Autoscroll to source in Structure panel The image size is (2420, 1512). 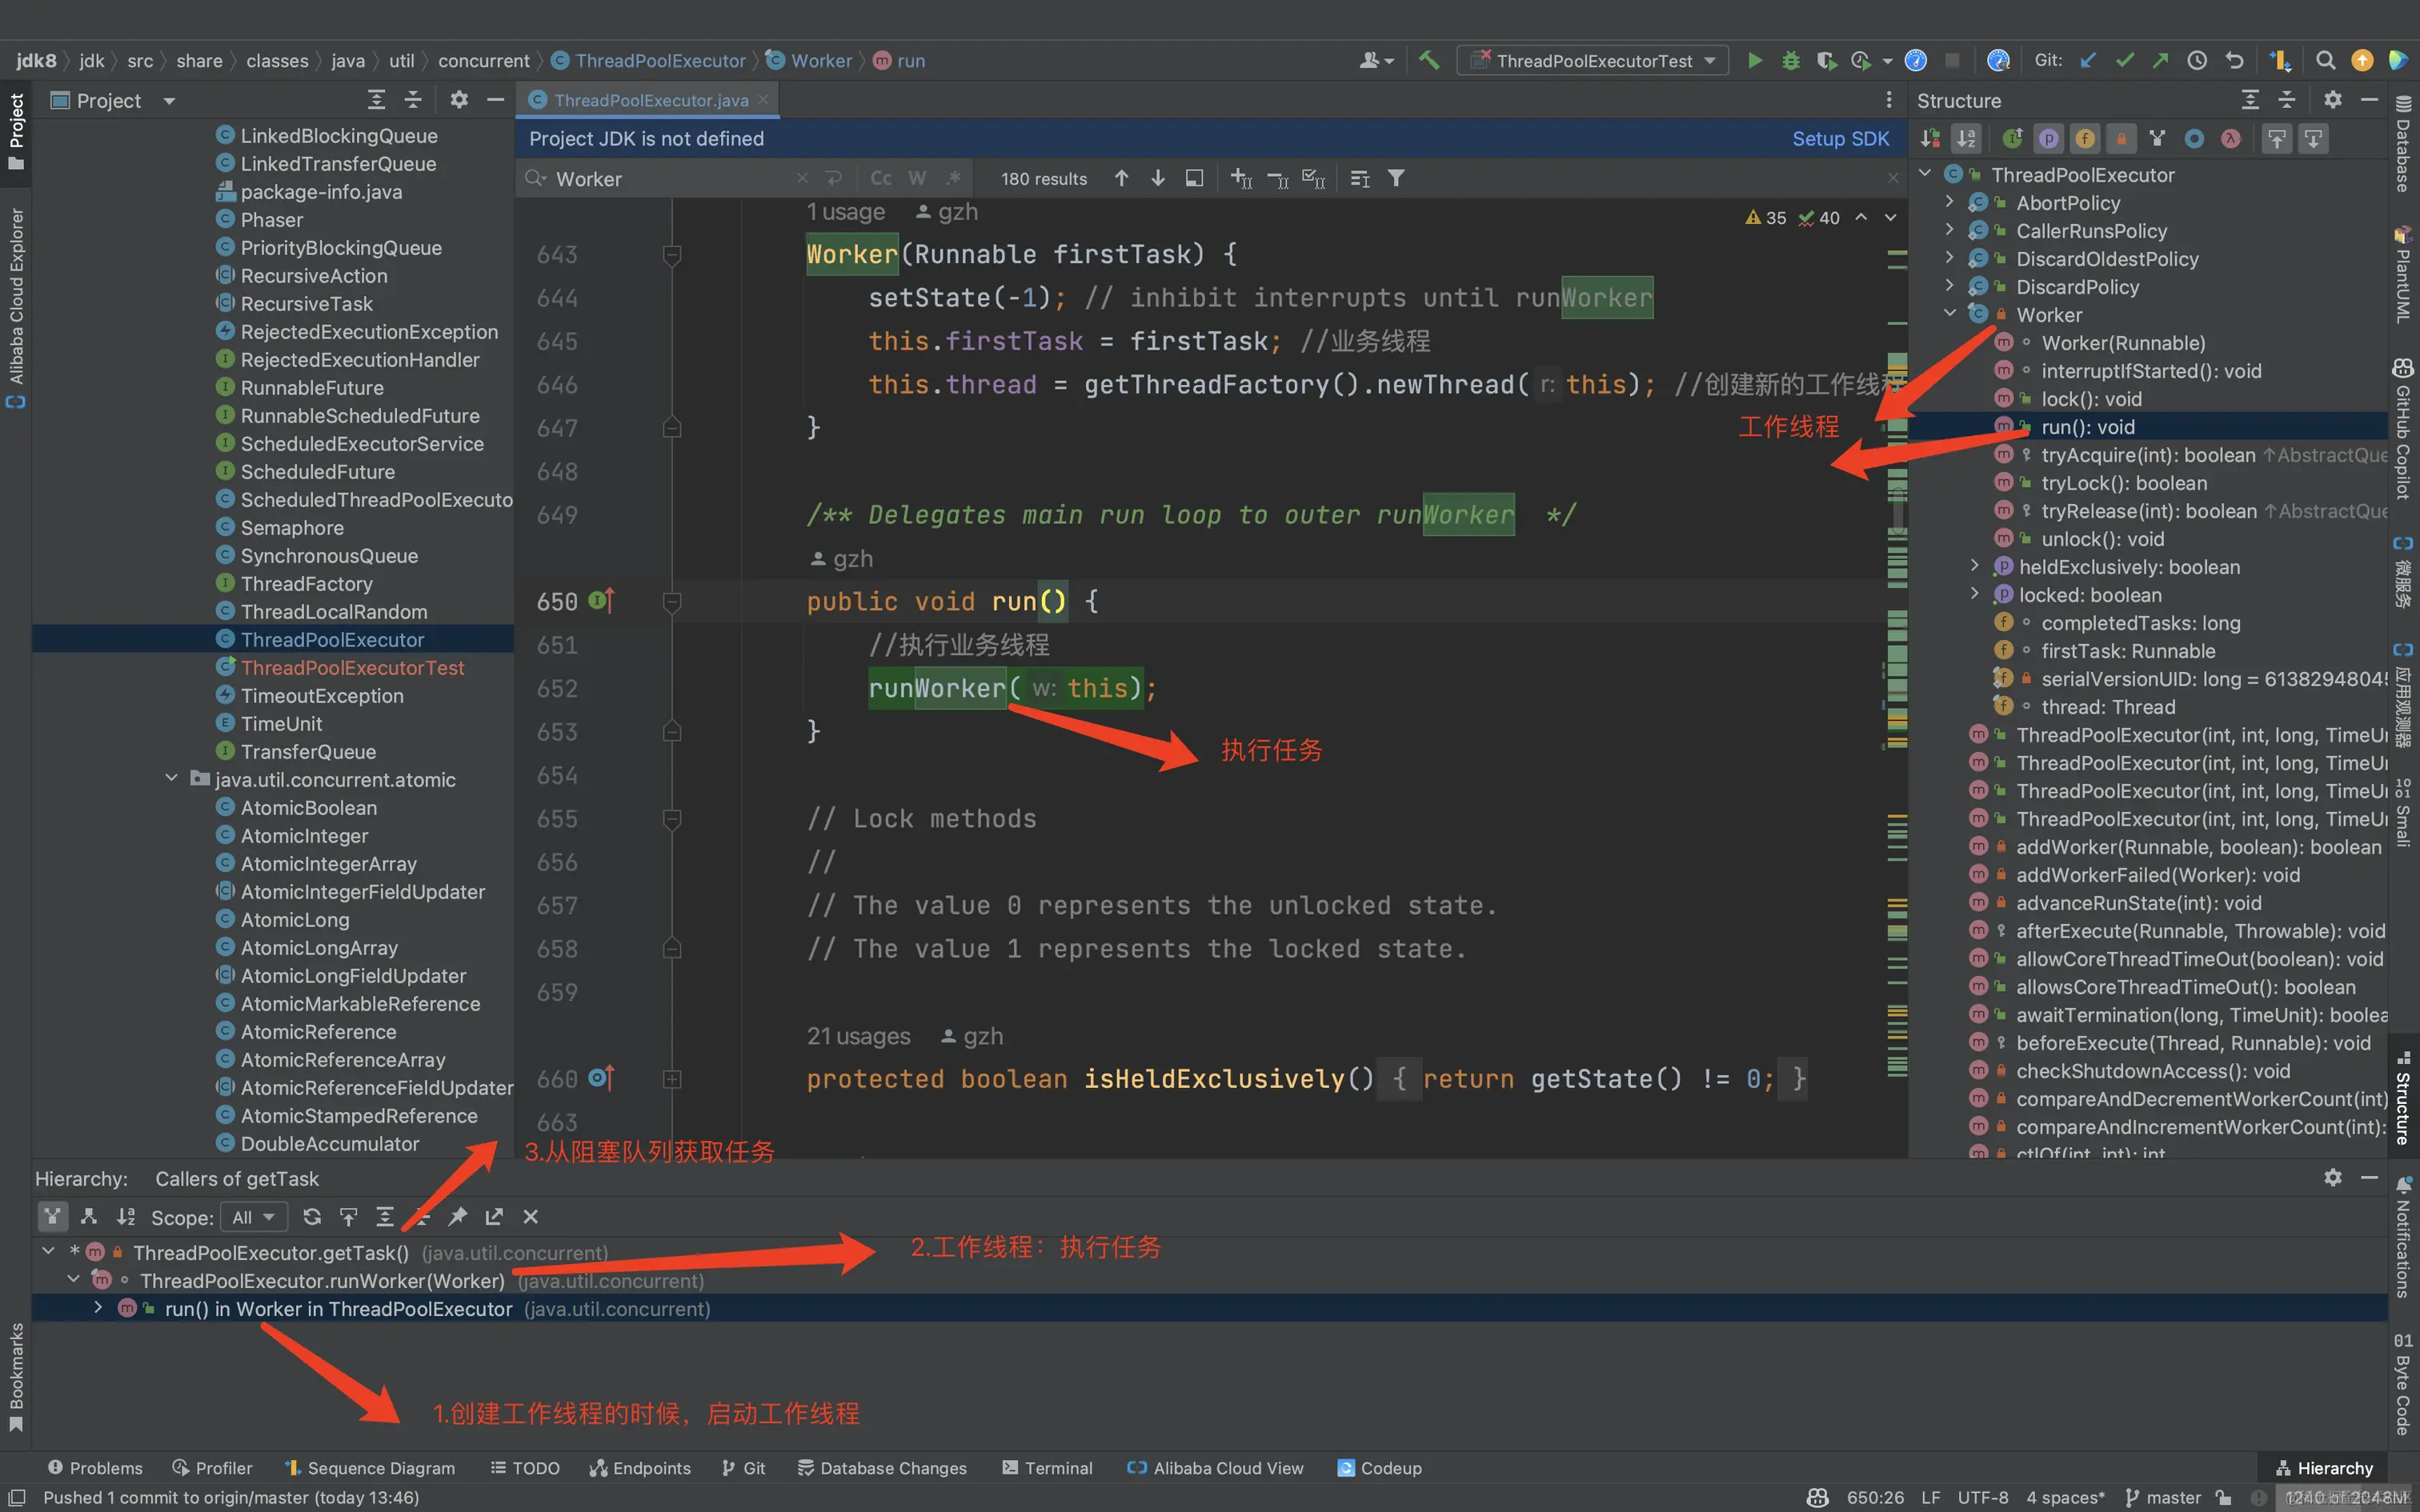2277,139
